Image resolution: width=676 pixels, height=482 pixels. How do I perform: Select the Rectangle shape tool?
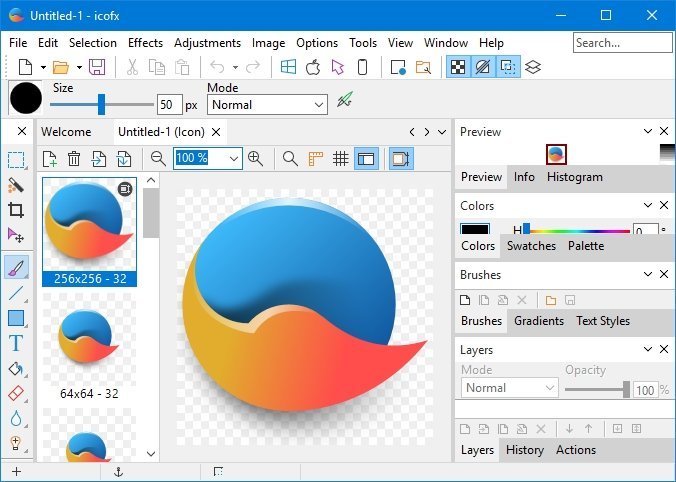(x=16, y=319)
